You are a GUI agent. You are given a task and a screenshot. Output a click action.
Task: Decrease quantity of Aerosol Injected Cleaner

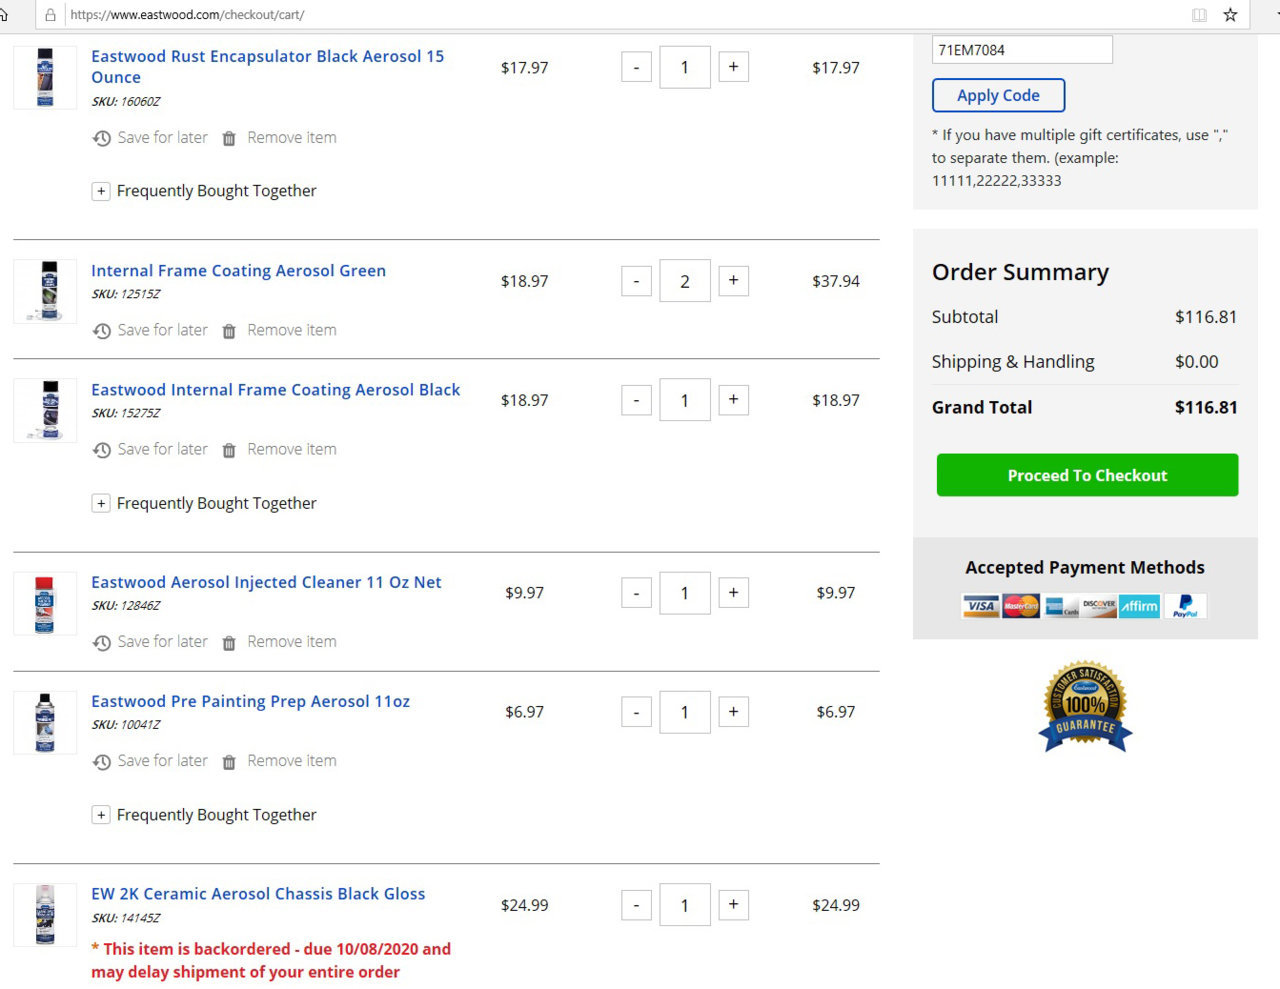click(x=636, y=593)
